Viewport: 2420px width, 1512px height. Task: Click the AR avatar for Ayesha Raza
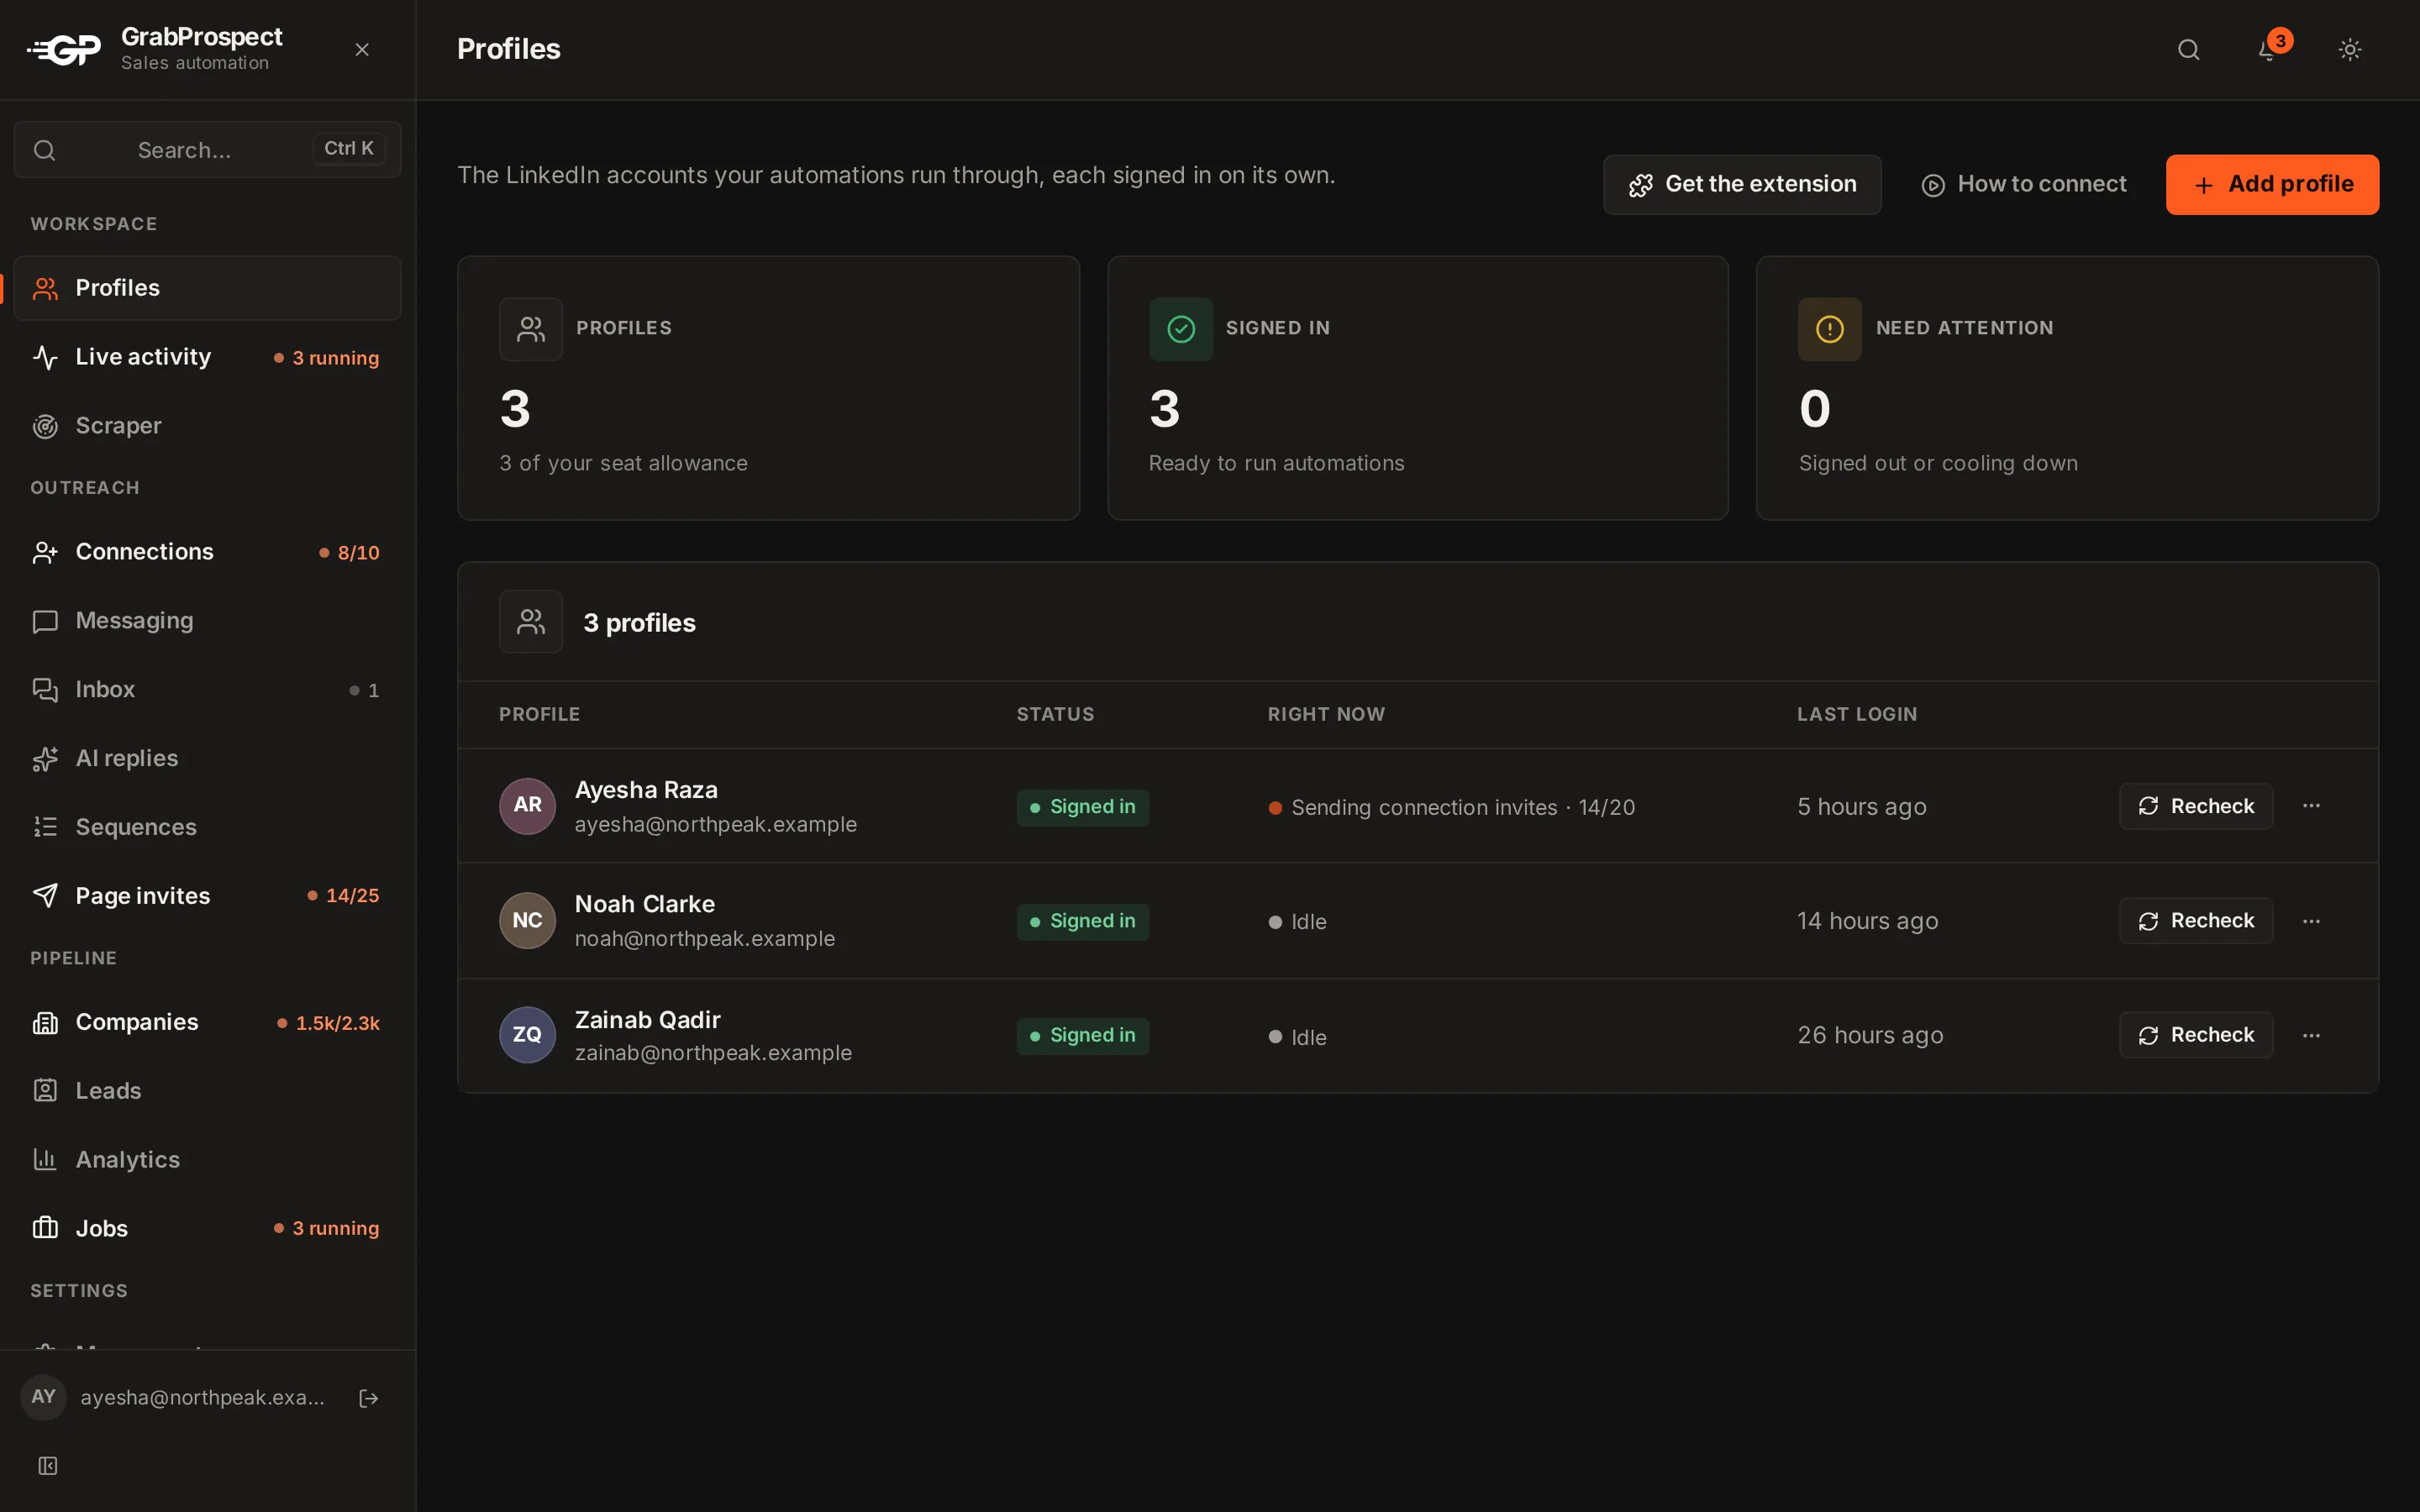(527, 806)
